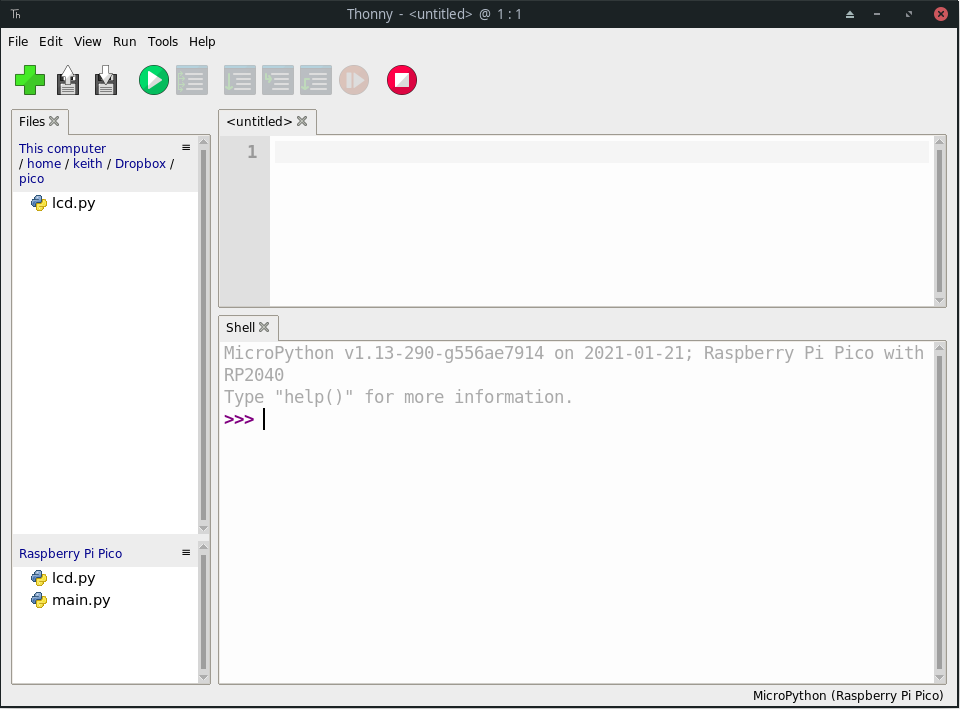
Task: Click the editor vertical scrollbar
Action: (x=939, y=220)
